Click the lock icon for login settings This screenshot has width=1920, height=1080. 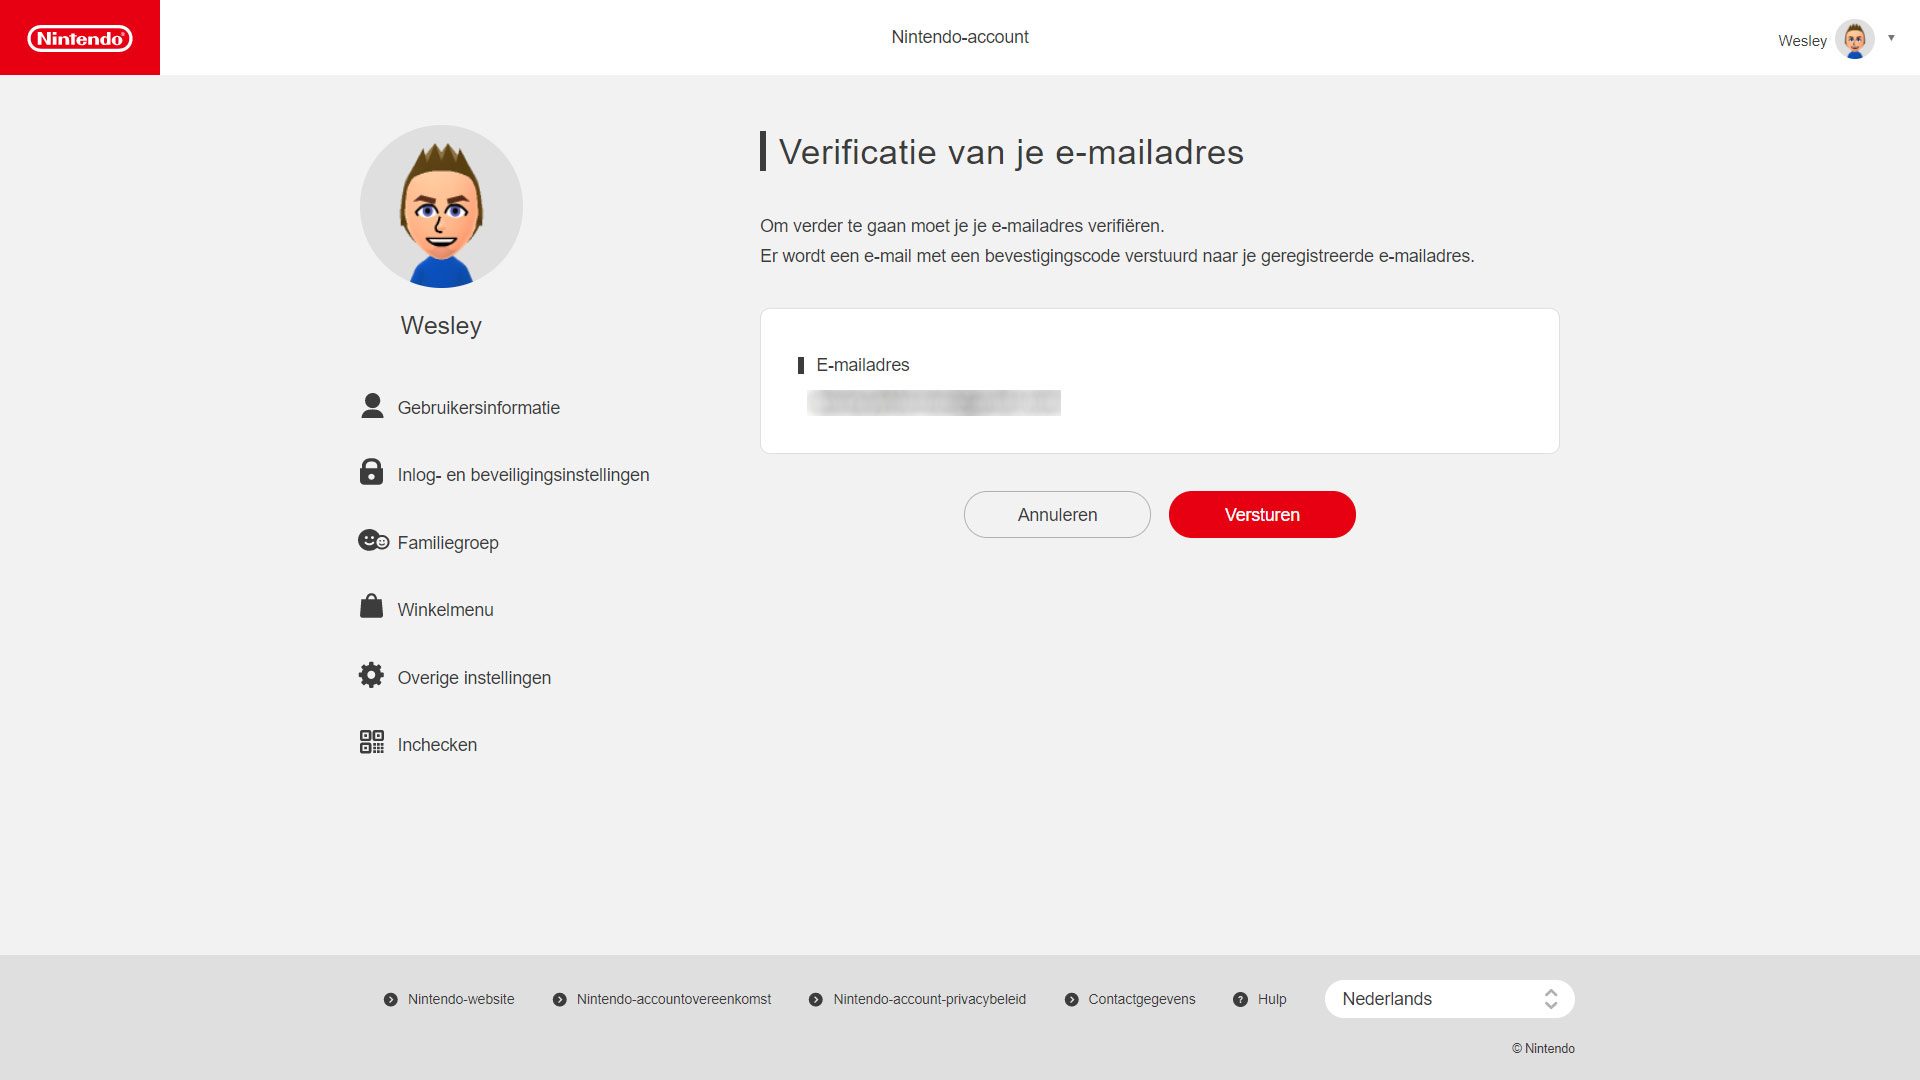tap(371, 472)
